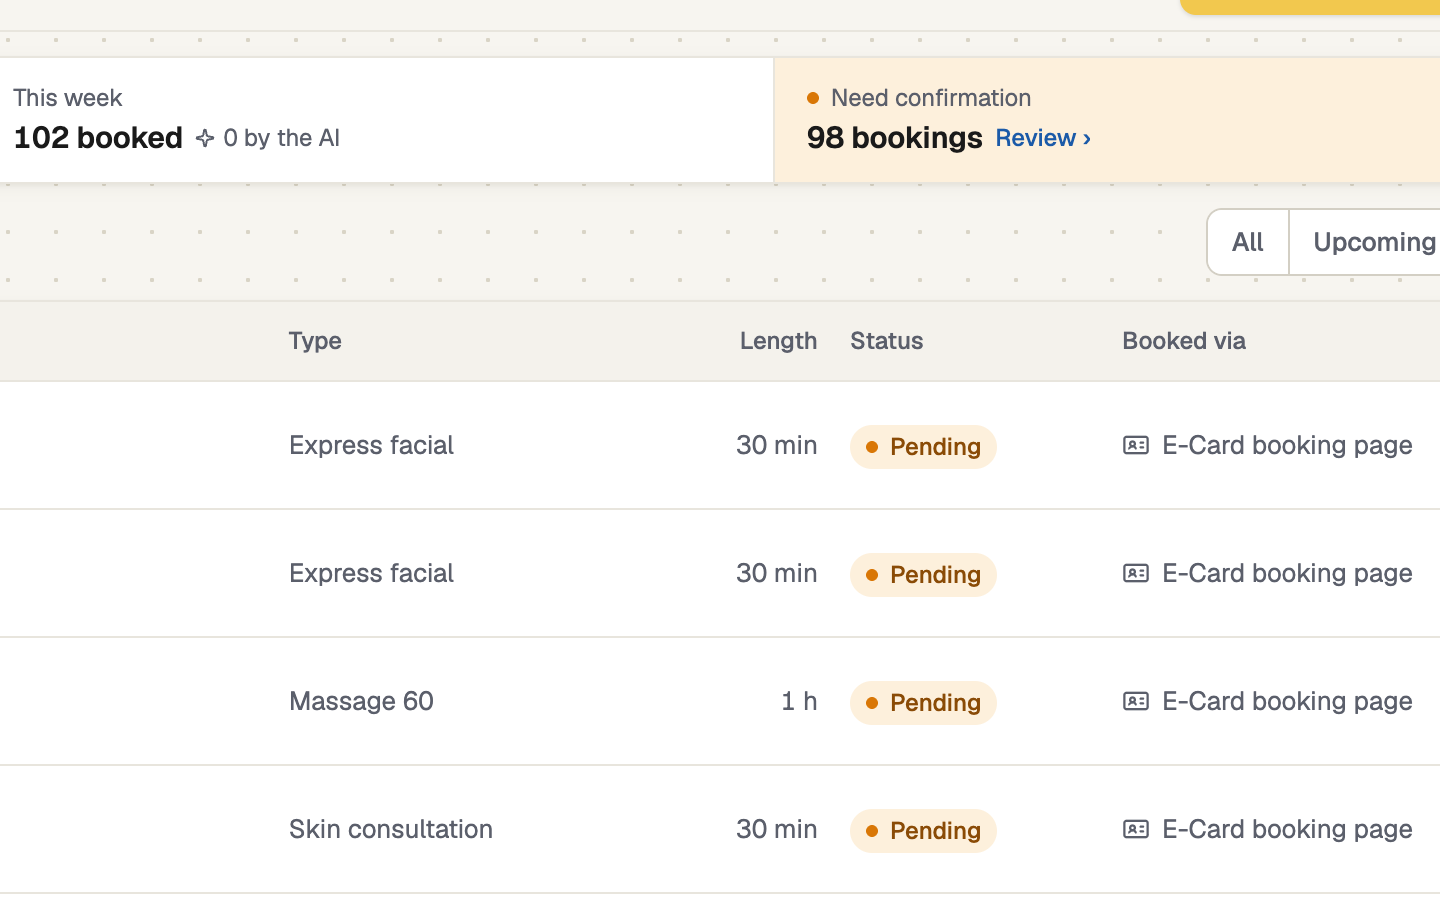The width and height of the screenshot is (1440, 900).
Task: Open the Review link for bookings needing confirmation
Action: [1043, 138]
